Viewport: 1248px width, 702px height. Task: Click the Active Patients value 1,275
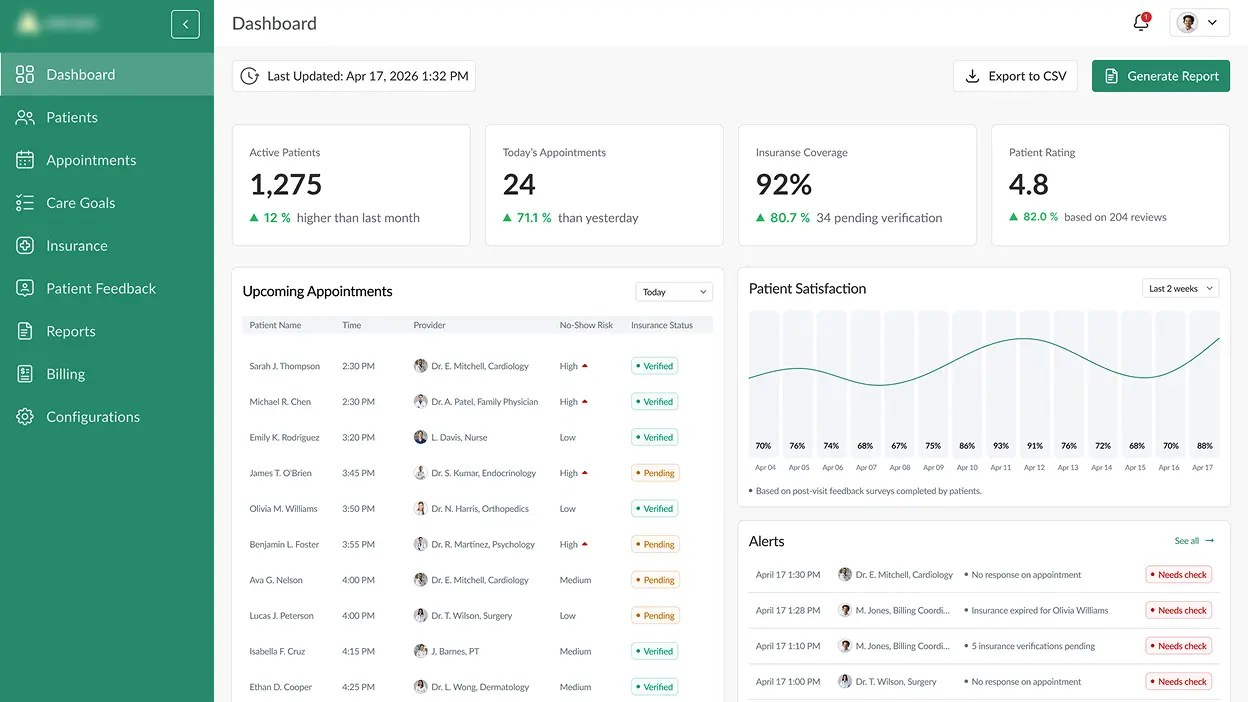coord(286,185)
